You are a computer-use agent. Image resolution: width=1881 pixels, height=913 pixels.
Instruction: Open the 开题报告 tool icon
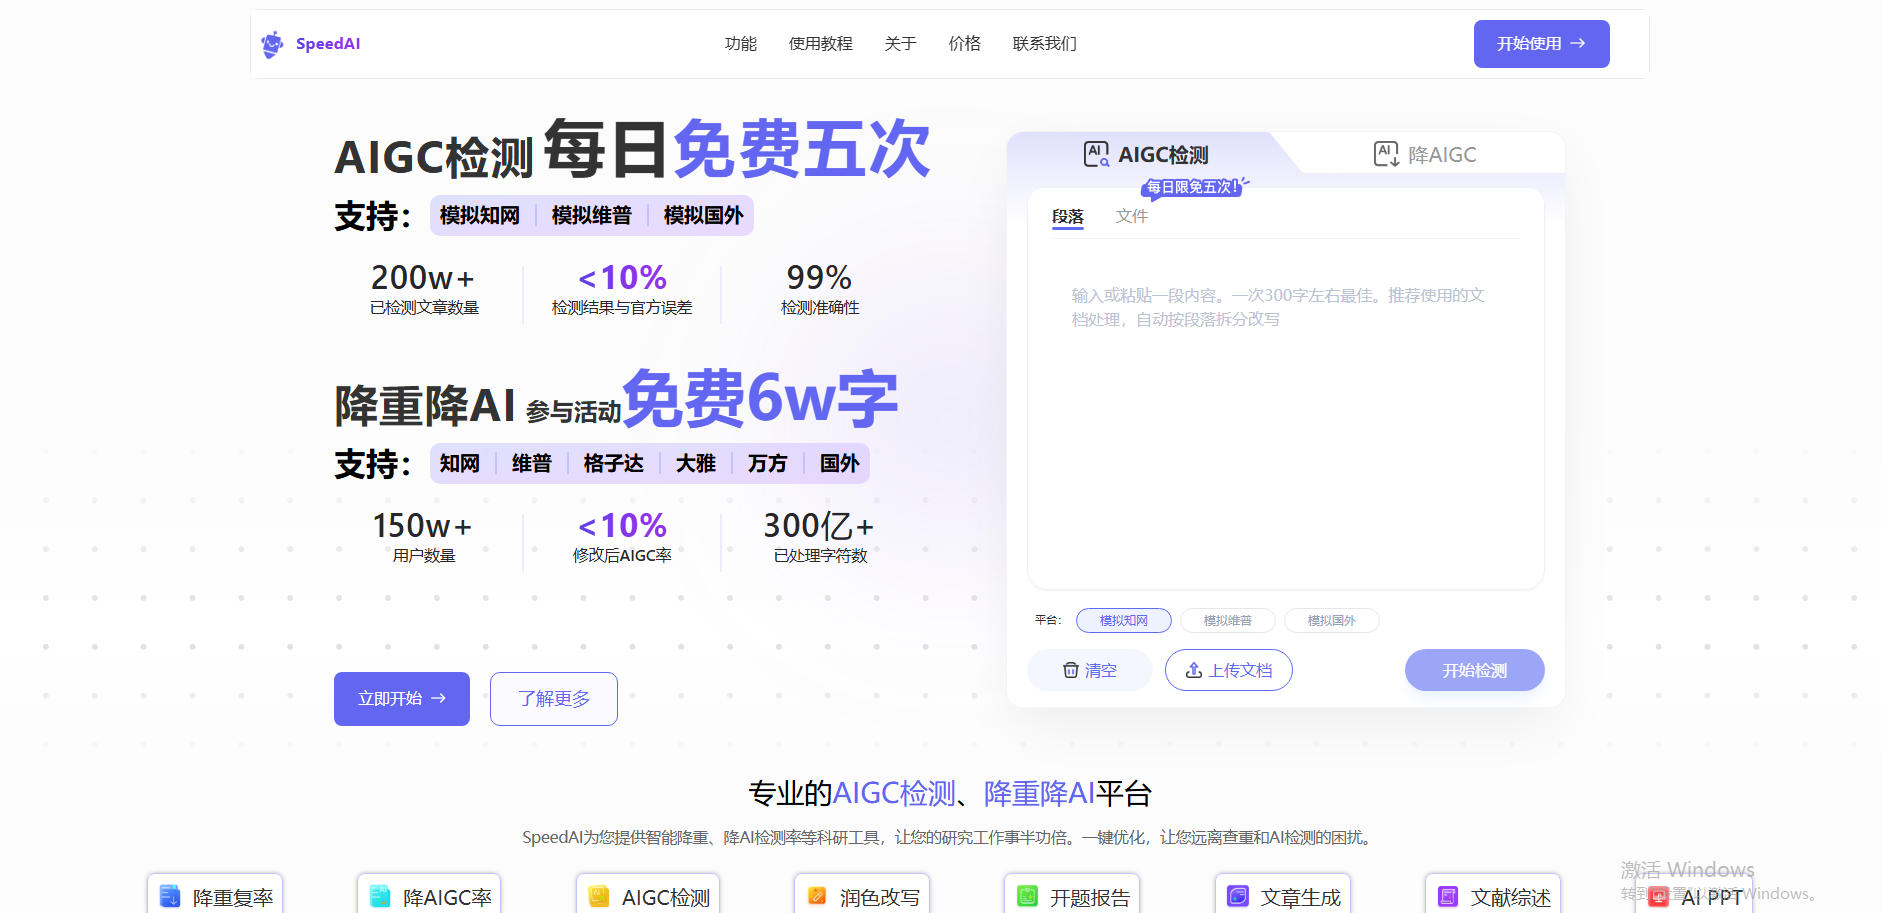1027,896
